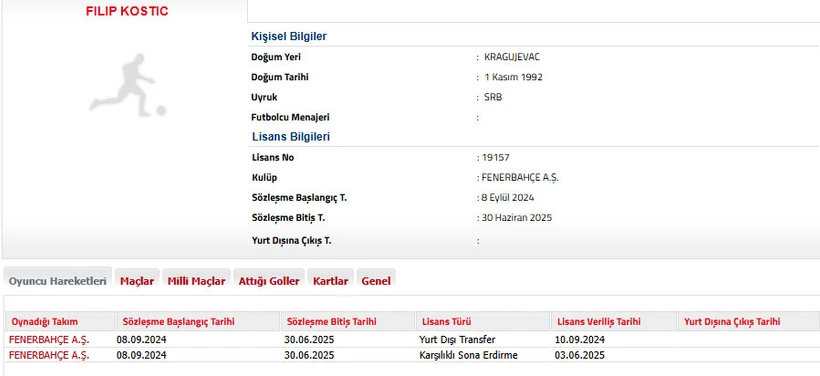
Task: Select 30.06.2025 in the Karşılıklı Sona Erdirme row
Action: (x=309, y=356)
